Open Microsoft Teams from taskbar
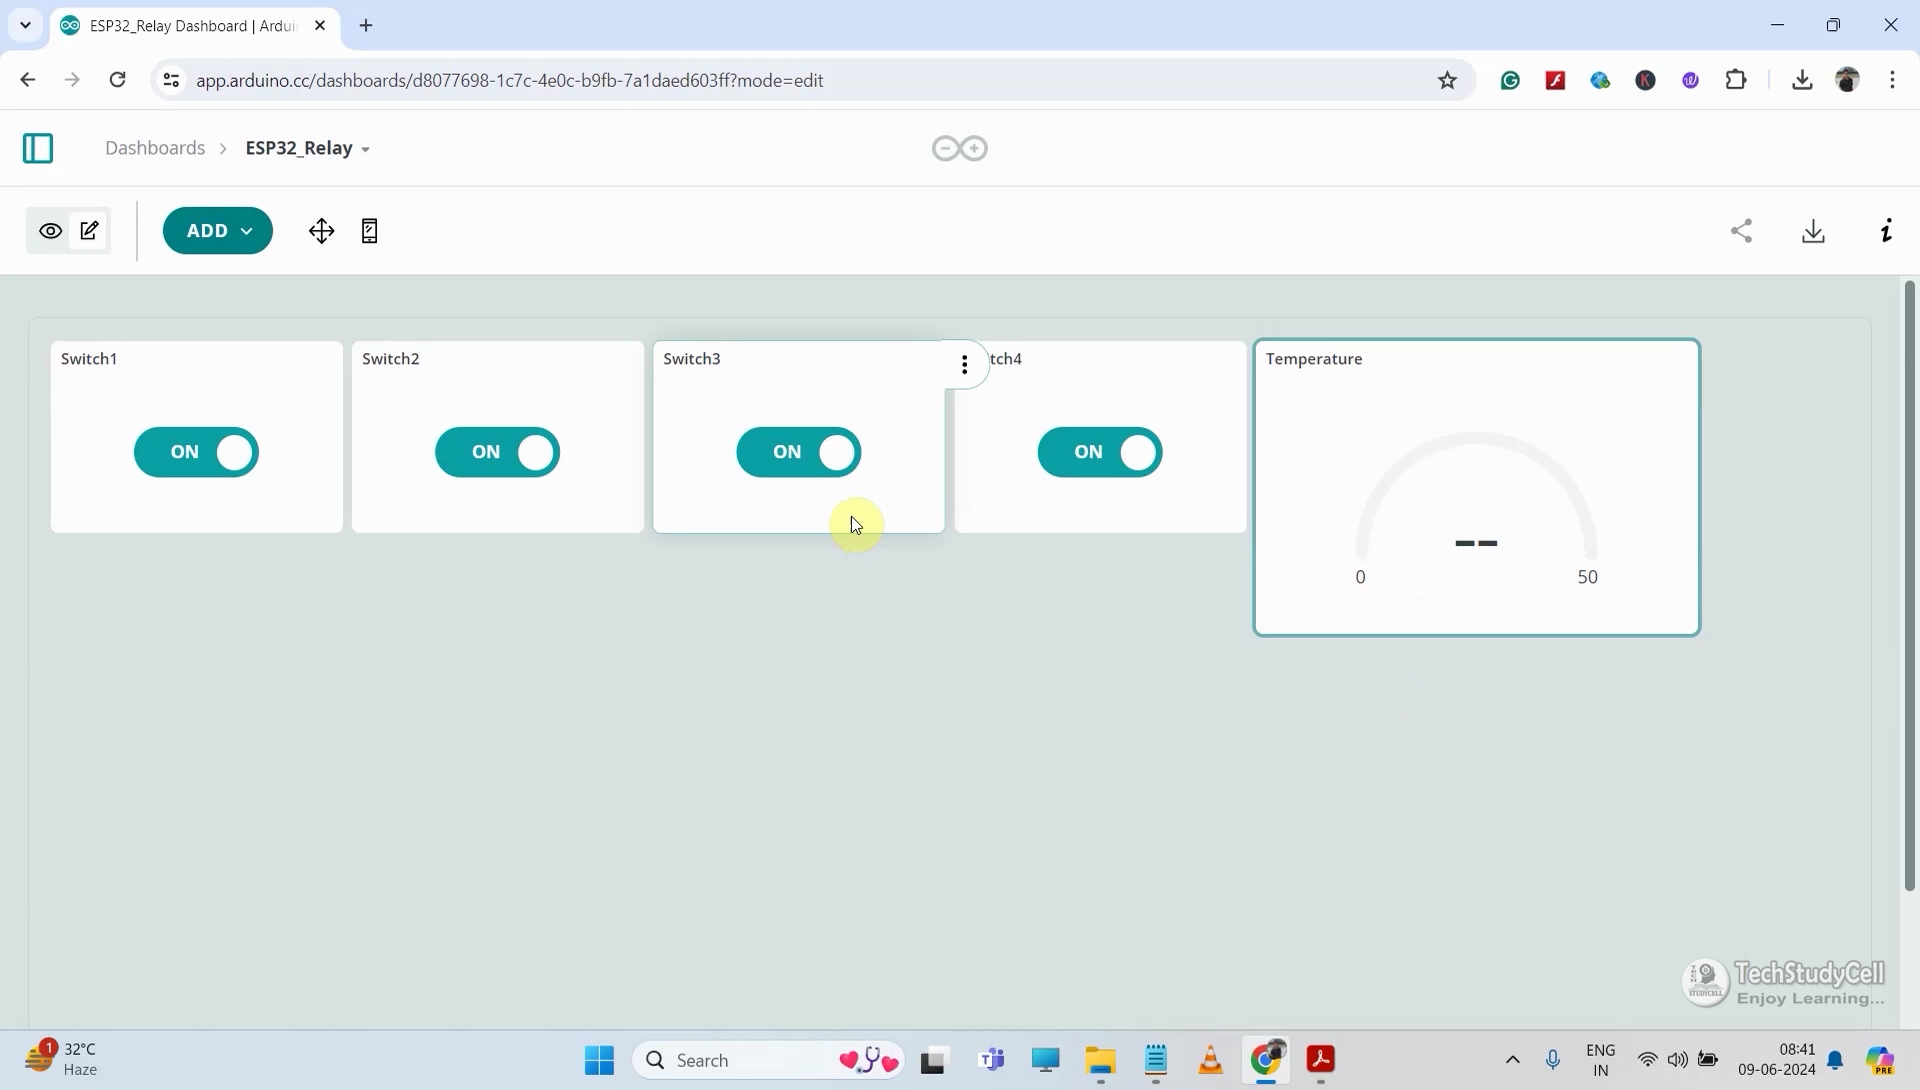The image size is (1920, 1090). (992, 1060)
